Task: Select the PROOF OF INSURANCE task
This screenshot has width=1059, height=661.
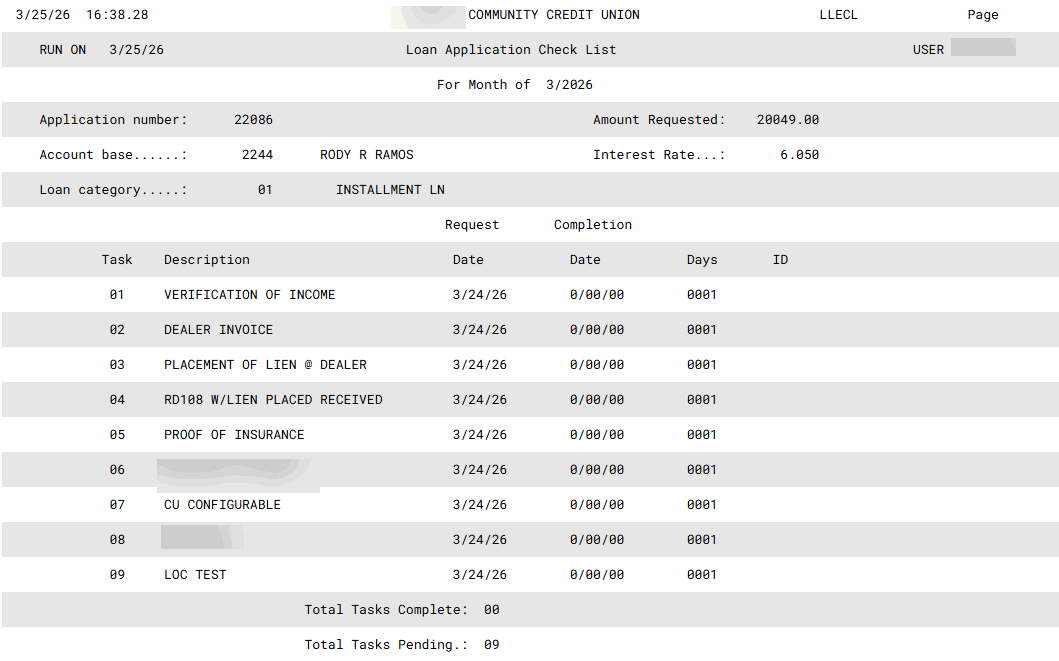Action: pyautogui.click(x=234, y=435)
